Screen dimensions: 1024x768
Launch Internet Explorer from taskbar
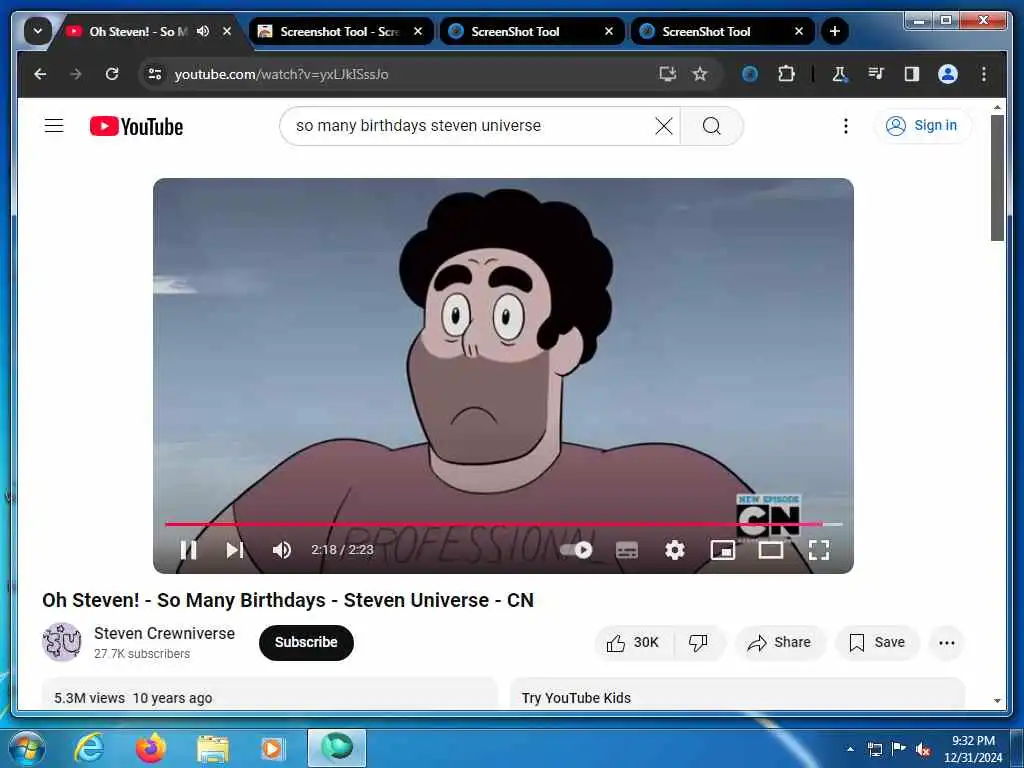[89, 748]
